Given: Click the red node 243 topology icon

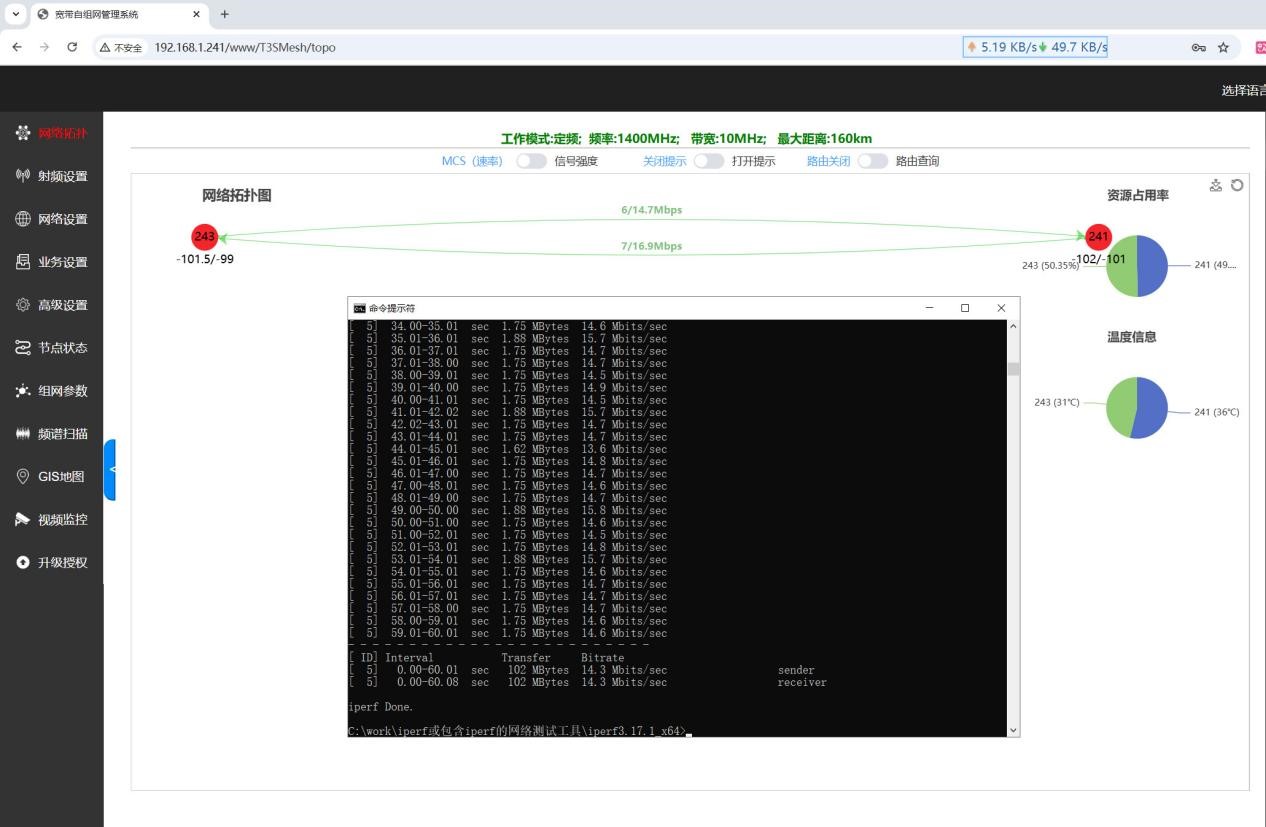Looking at the screenshot, I should point(205,237).
